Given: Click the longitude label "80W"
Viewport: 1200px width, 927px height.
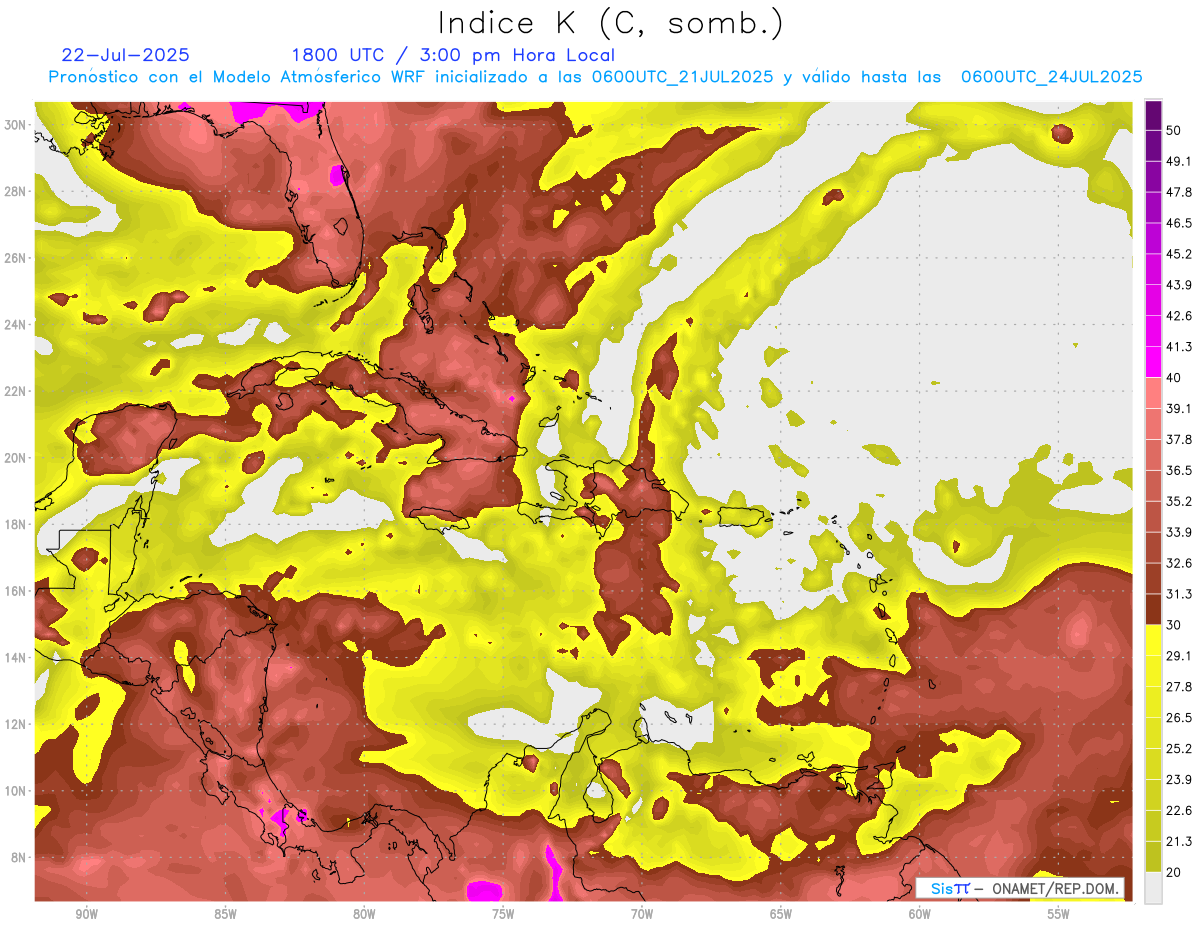Looking at the screenshot, I should click(364, 914).
